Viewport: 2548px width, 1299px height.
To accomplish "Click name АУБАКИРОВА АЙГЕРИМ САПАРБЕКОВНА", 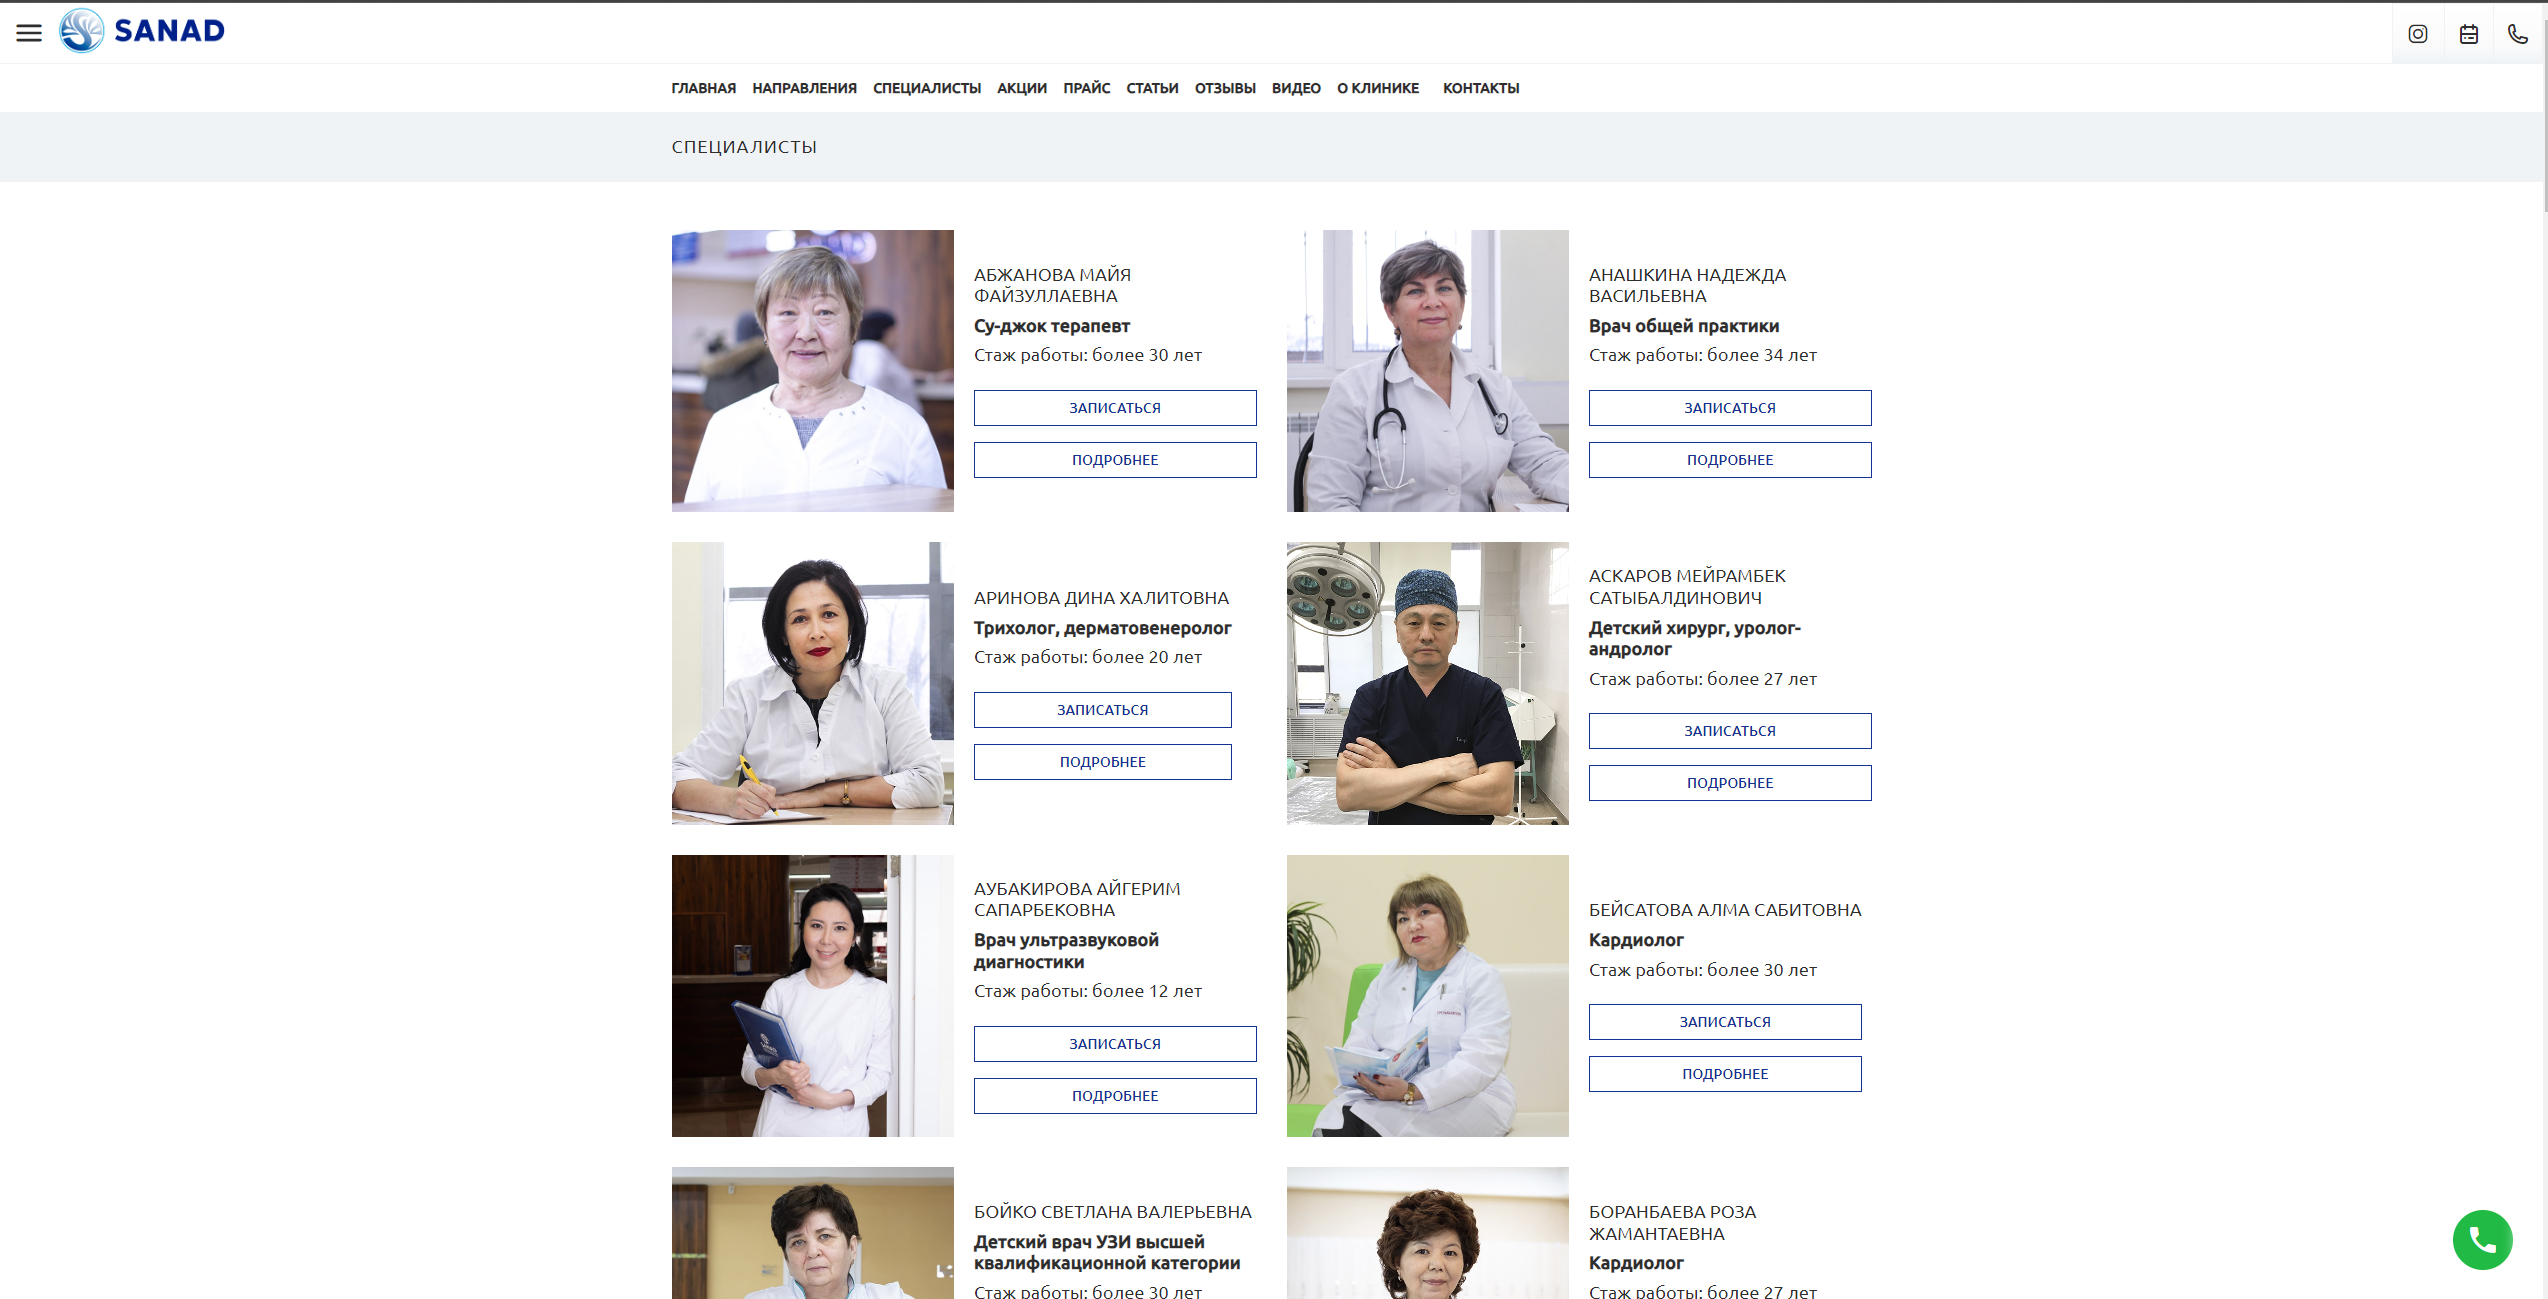I will [1077, 899].
